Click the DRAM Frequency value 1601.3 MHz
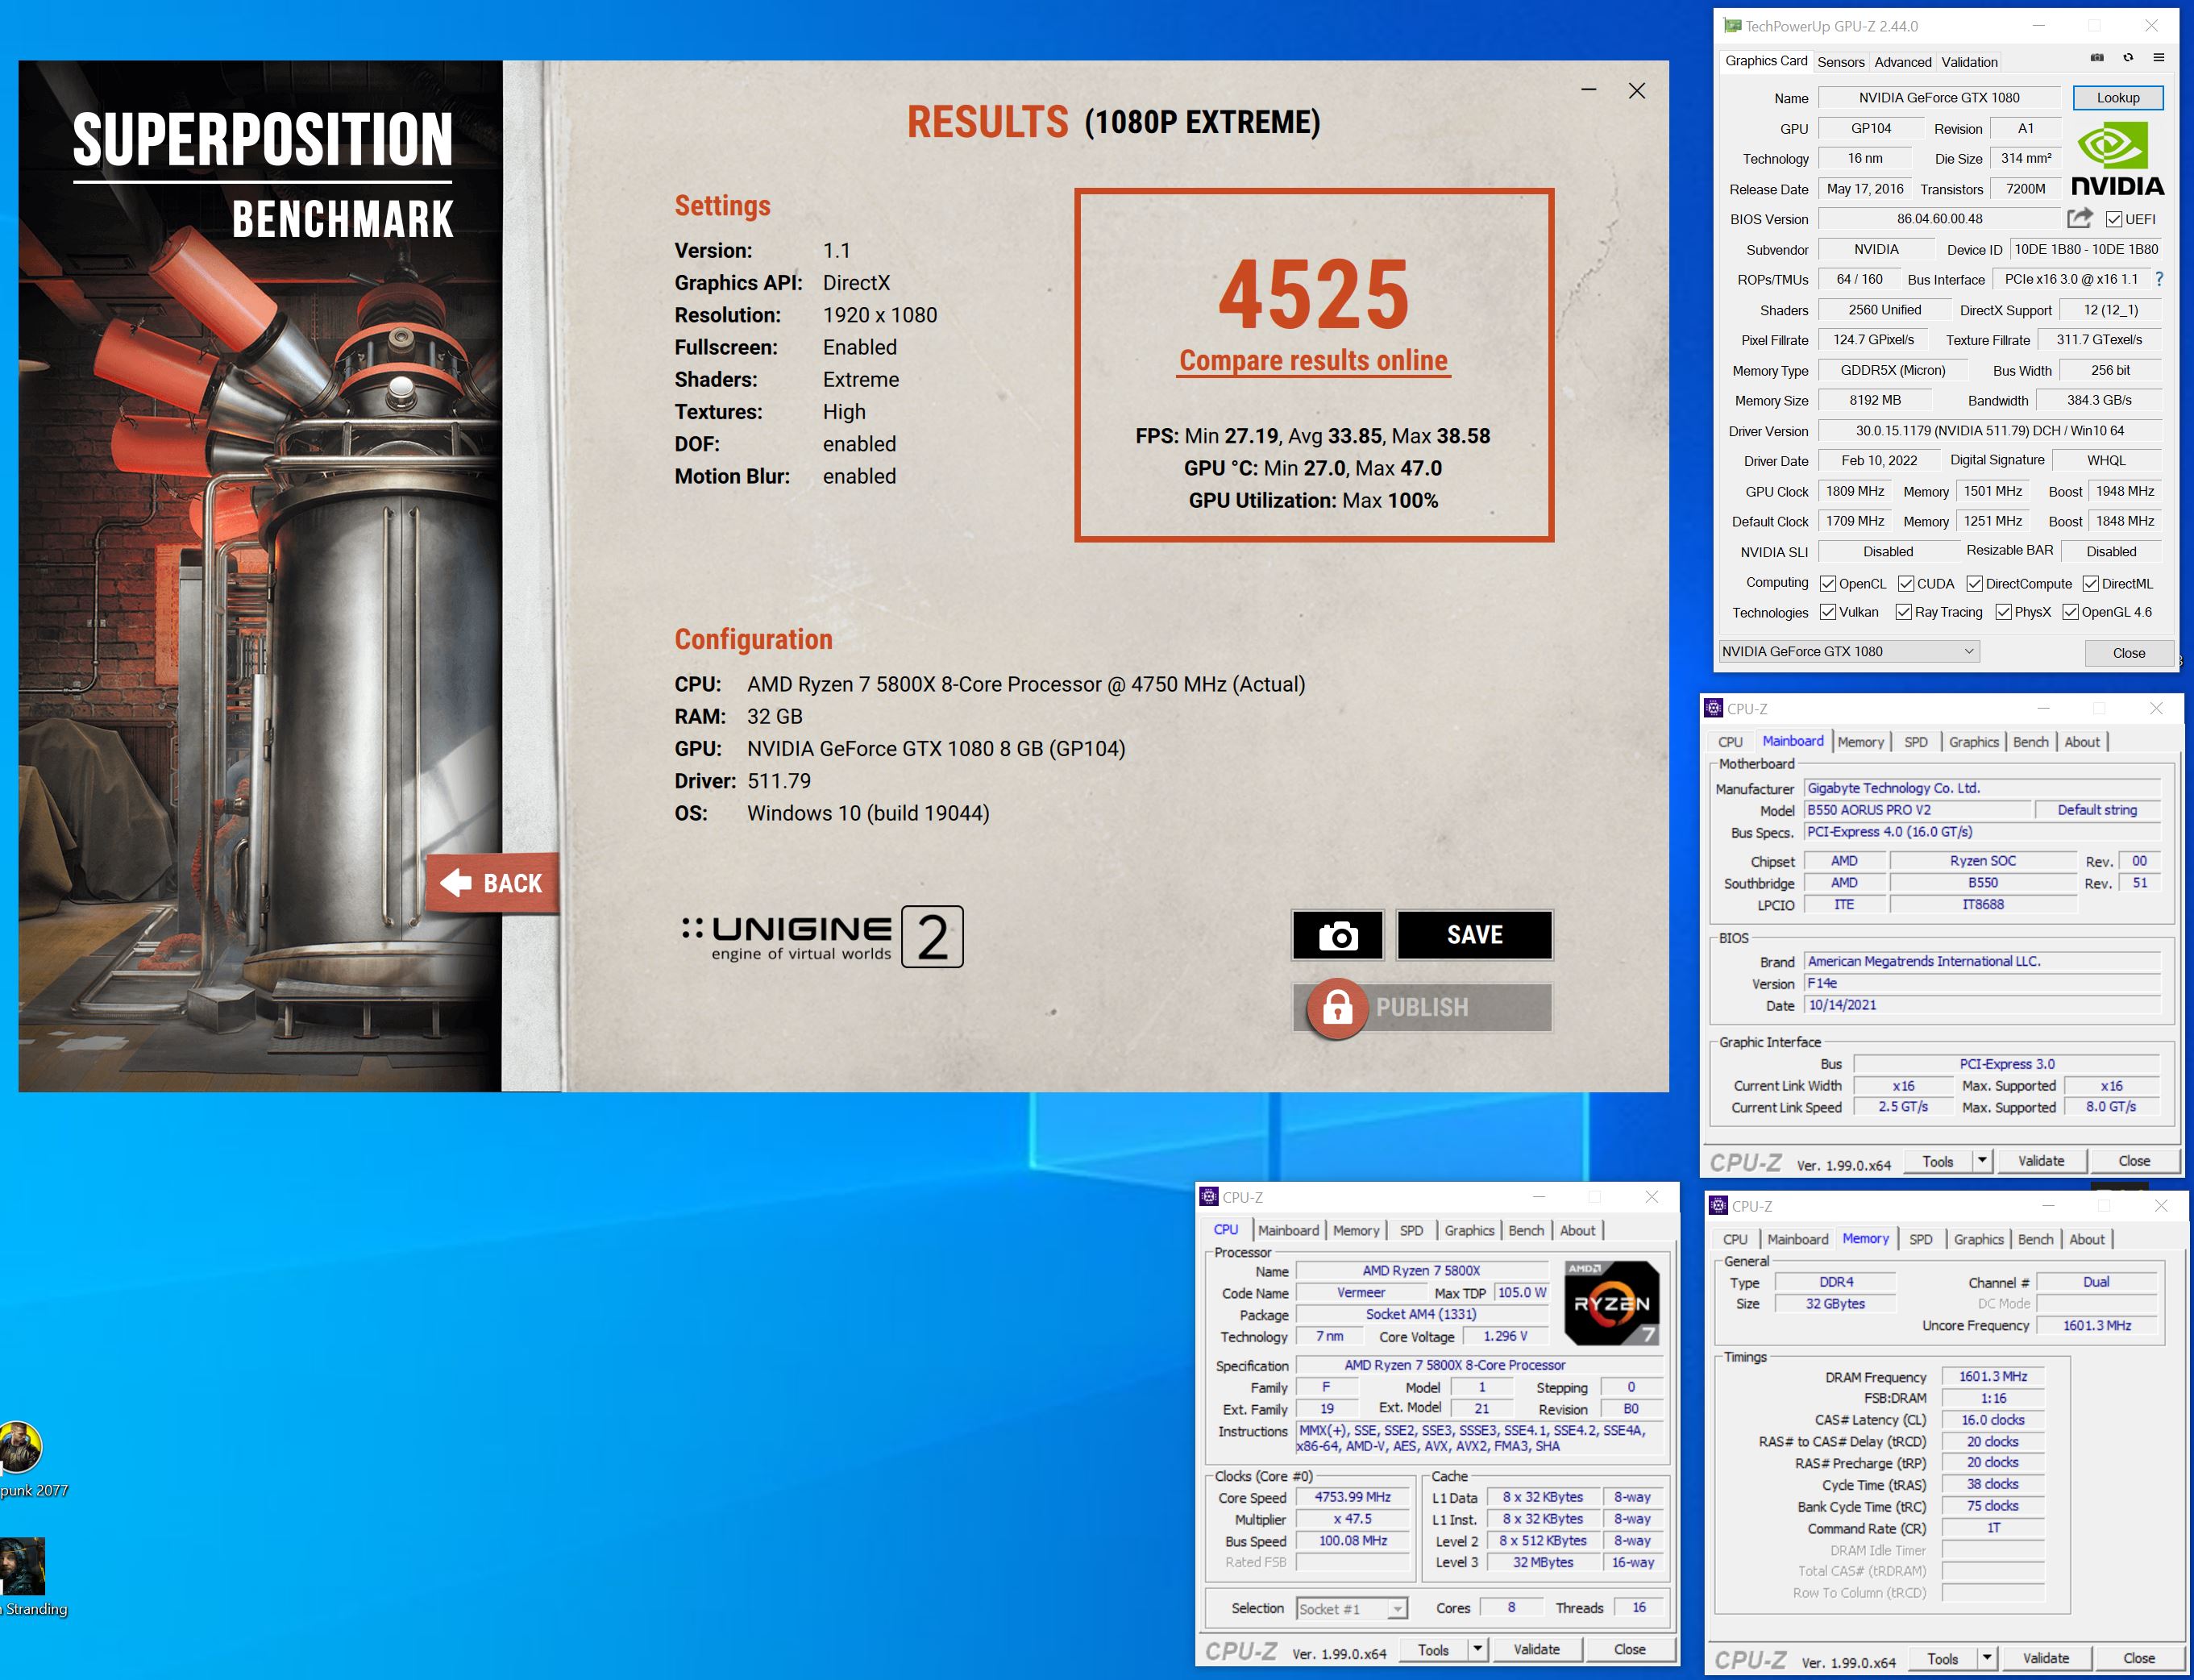Image resolution: width=2194 pixels, height=1680 pixels. [1993, 1377]
